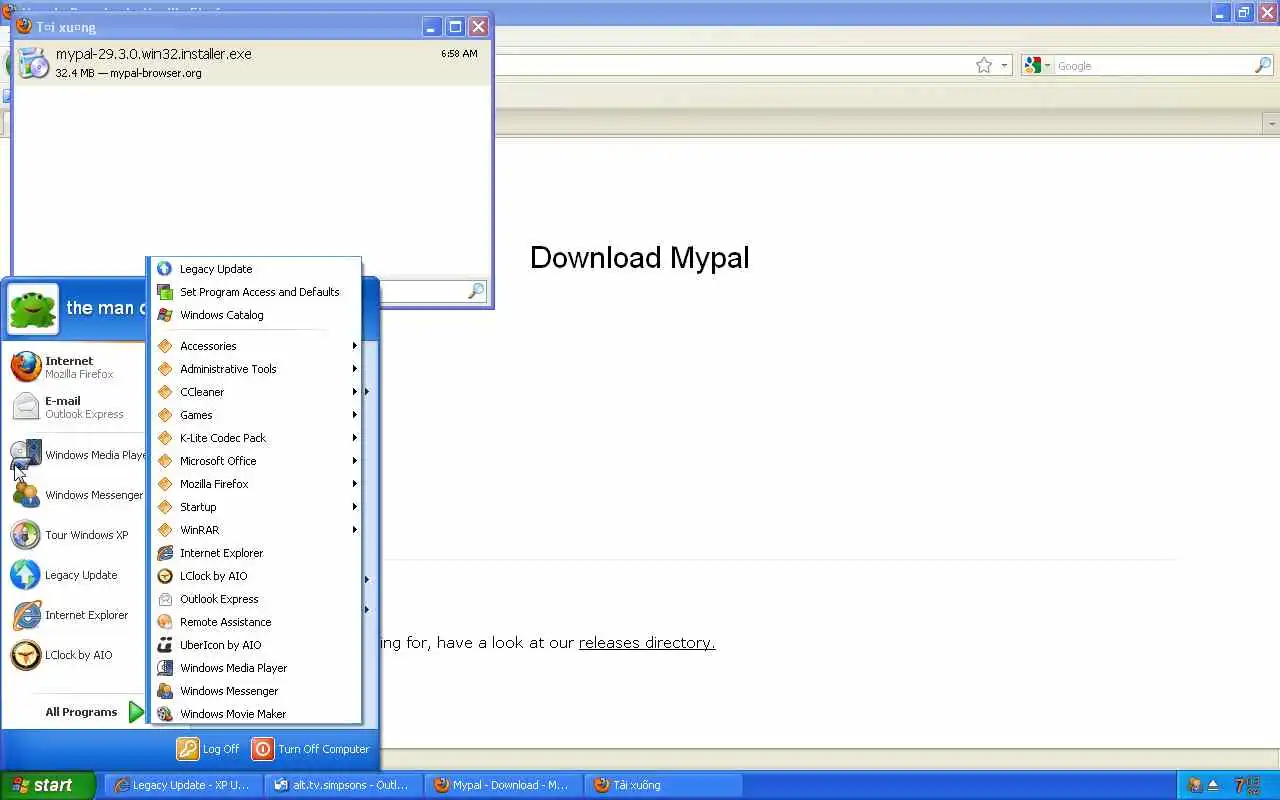This screenshot has width=1280, height=800.
Task: Click the Remote Assistance icon
Action: click(165, 622)
